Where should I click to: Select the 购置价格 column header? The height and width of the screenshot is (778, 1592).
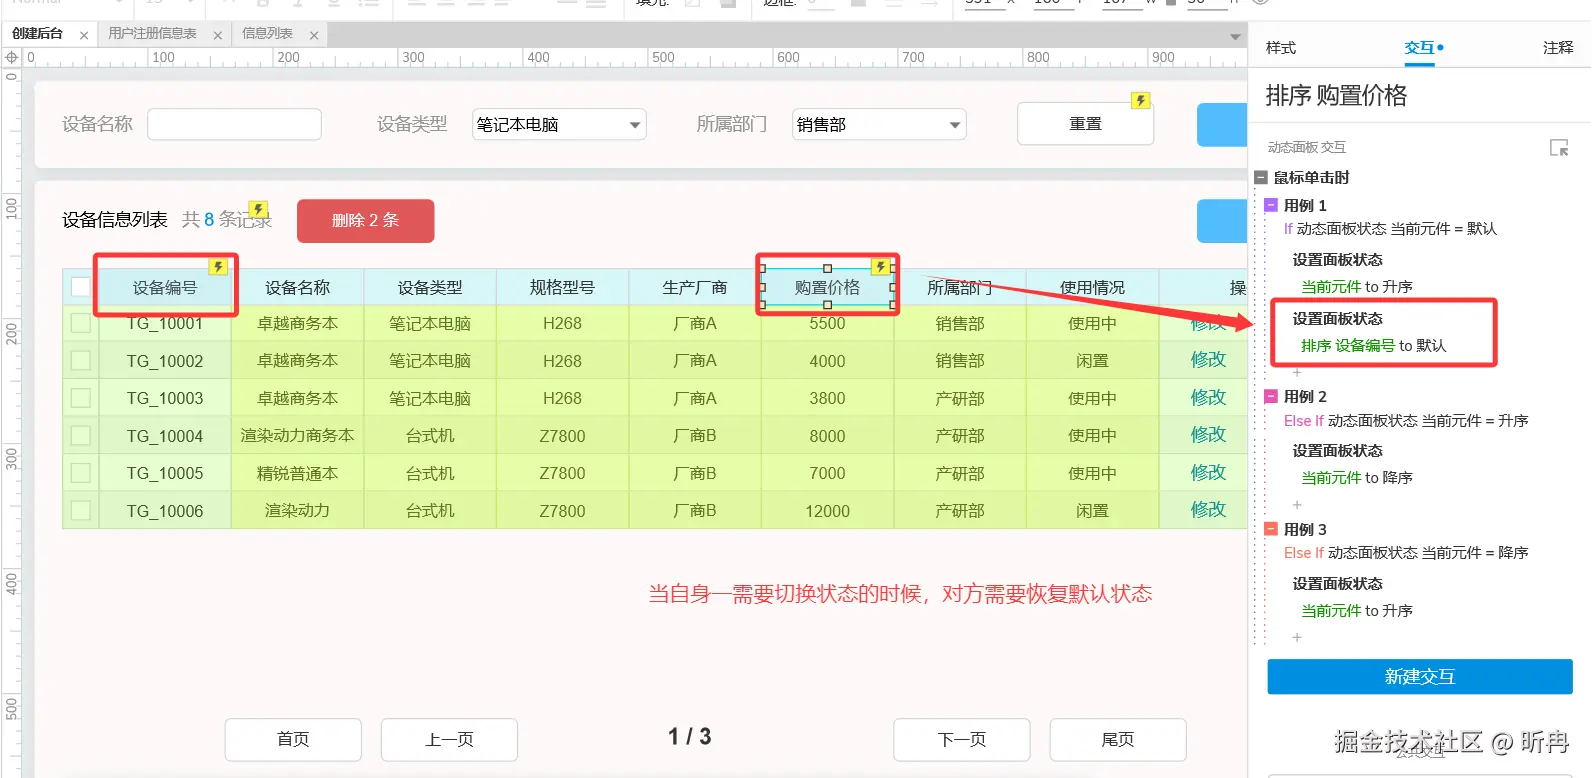(827, 287)
